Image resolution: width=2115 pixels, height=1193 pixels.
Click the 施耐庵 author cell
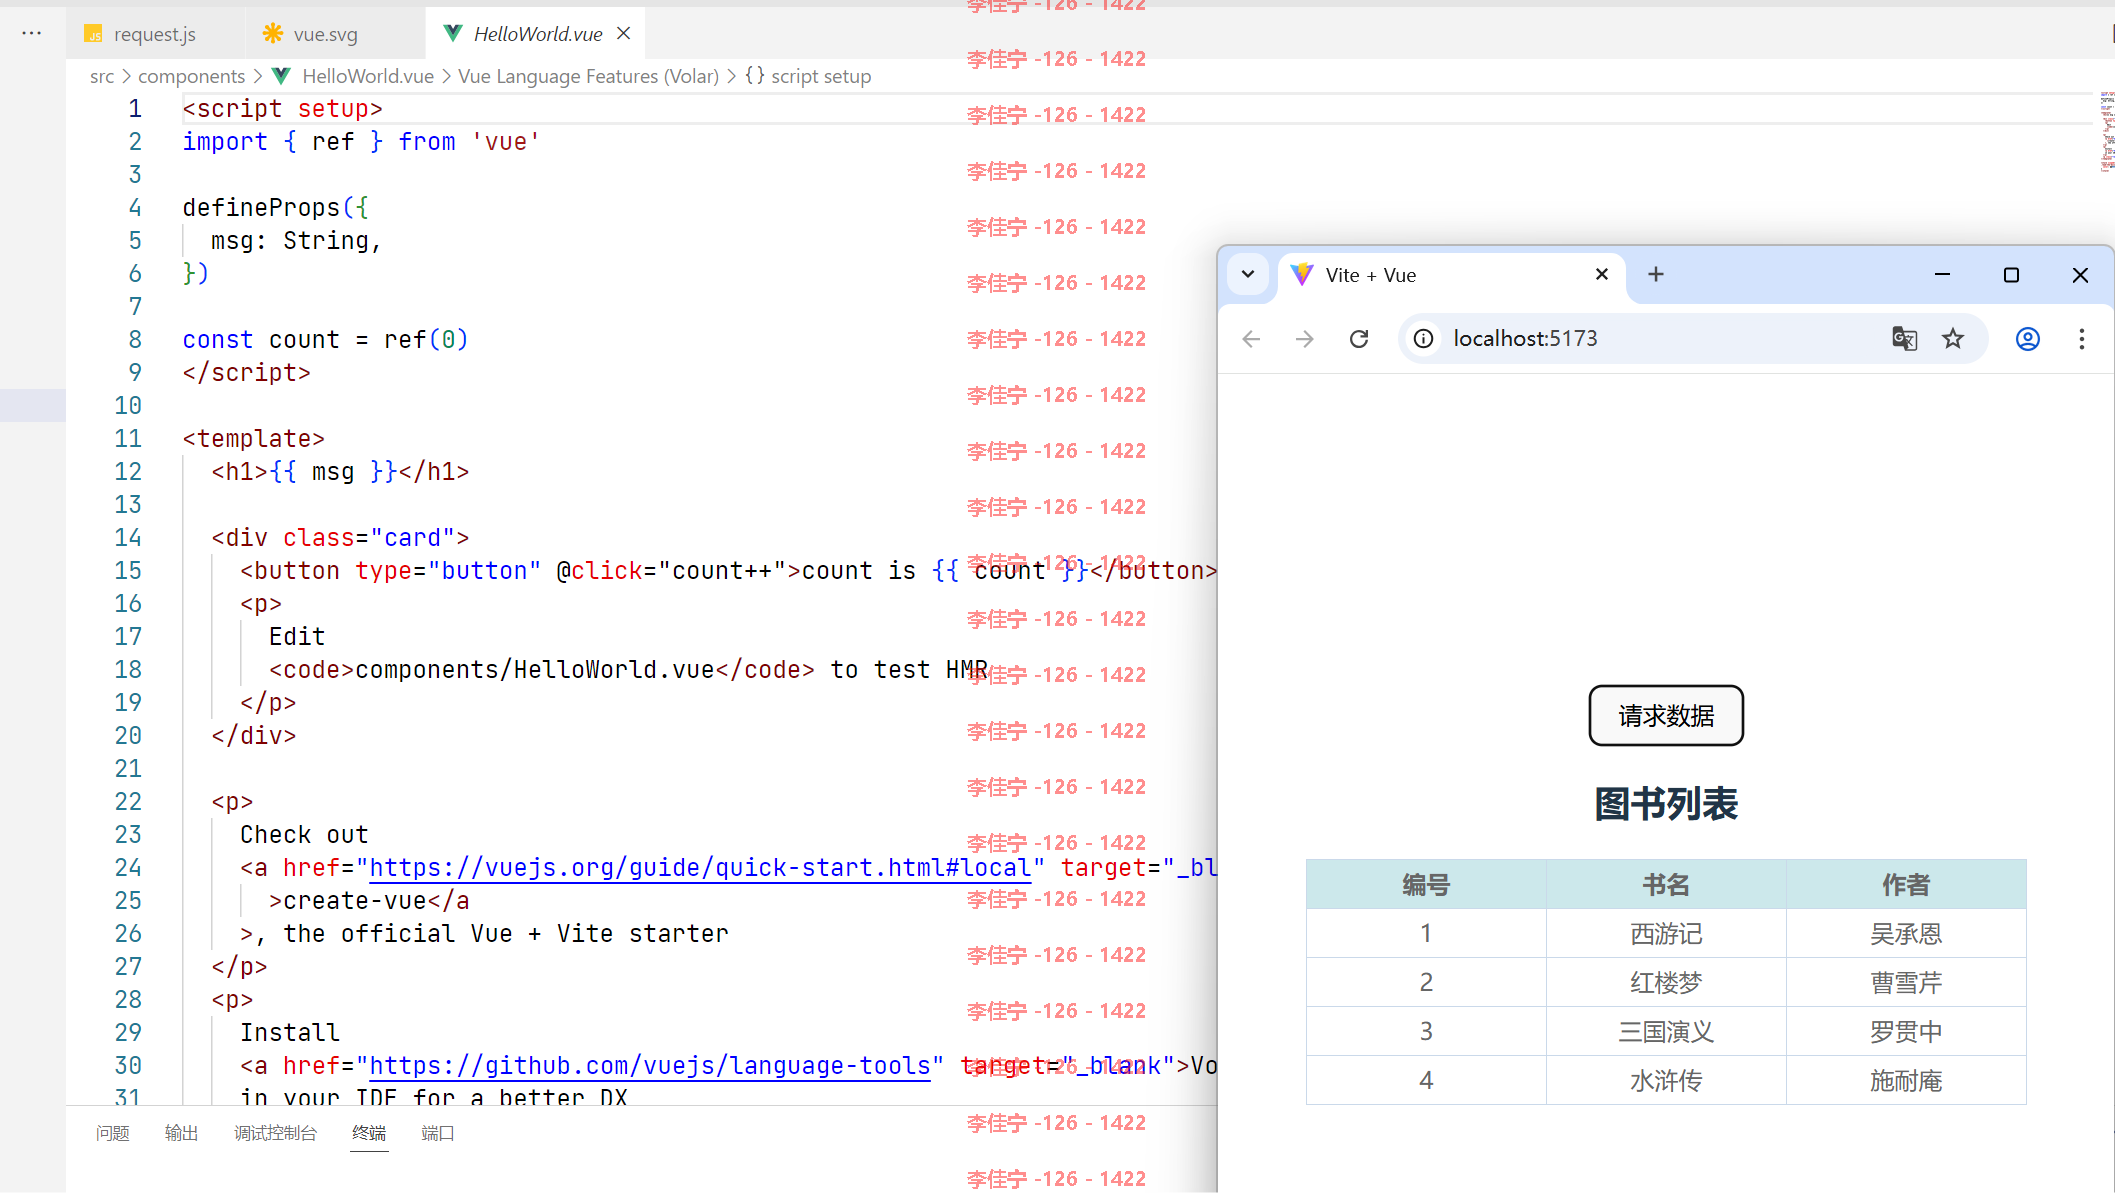[x=1906, y=1080]
